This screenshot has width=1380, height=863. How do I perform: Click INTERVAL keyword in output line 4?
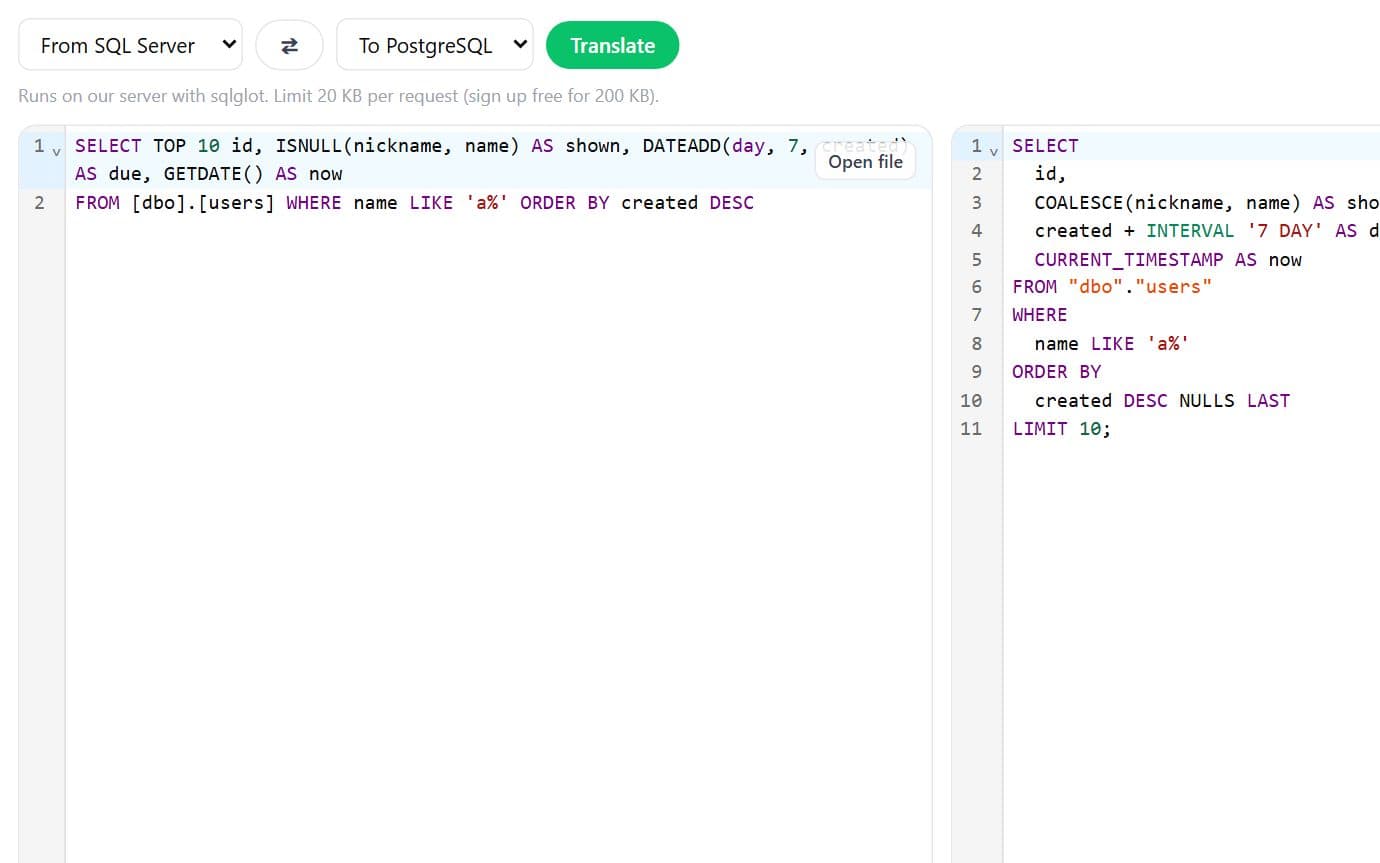tap(1190, 231)
